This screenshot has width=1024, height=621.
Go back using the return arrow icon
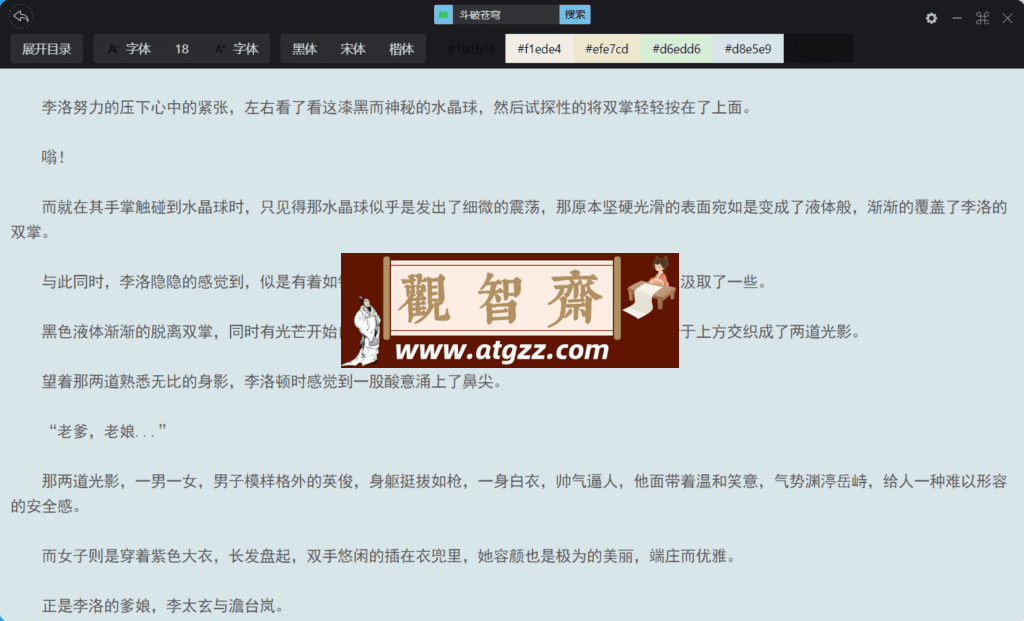21,16
